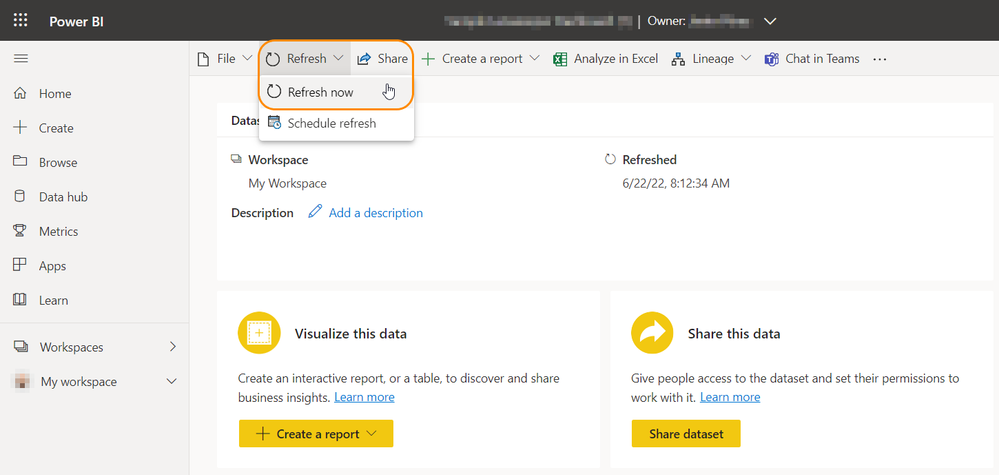Click Add a description link
The height and width of the screenshot is (475, 999).
pos(375,213)
